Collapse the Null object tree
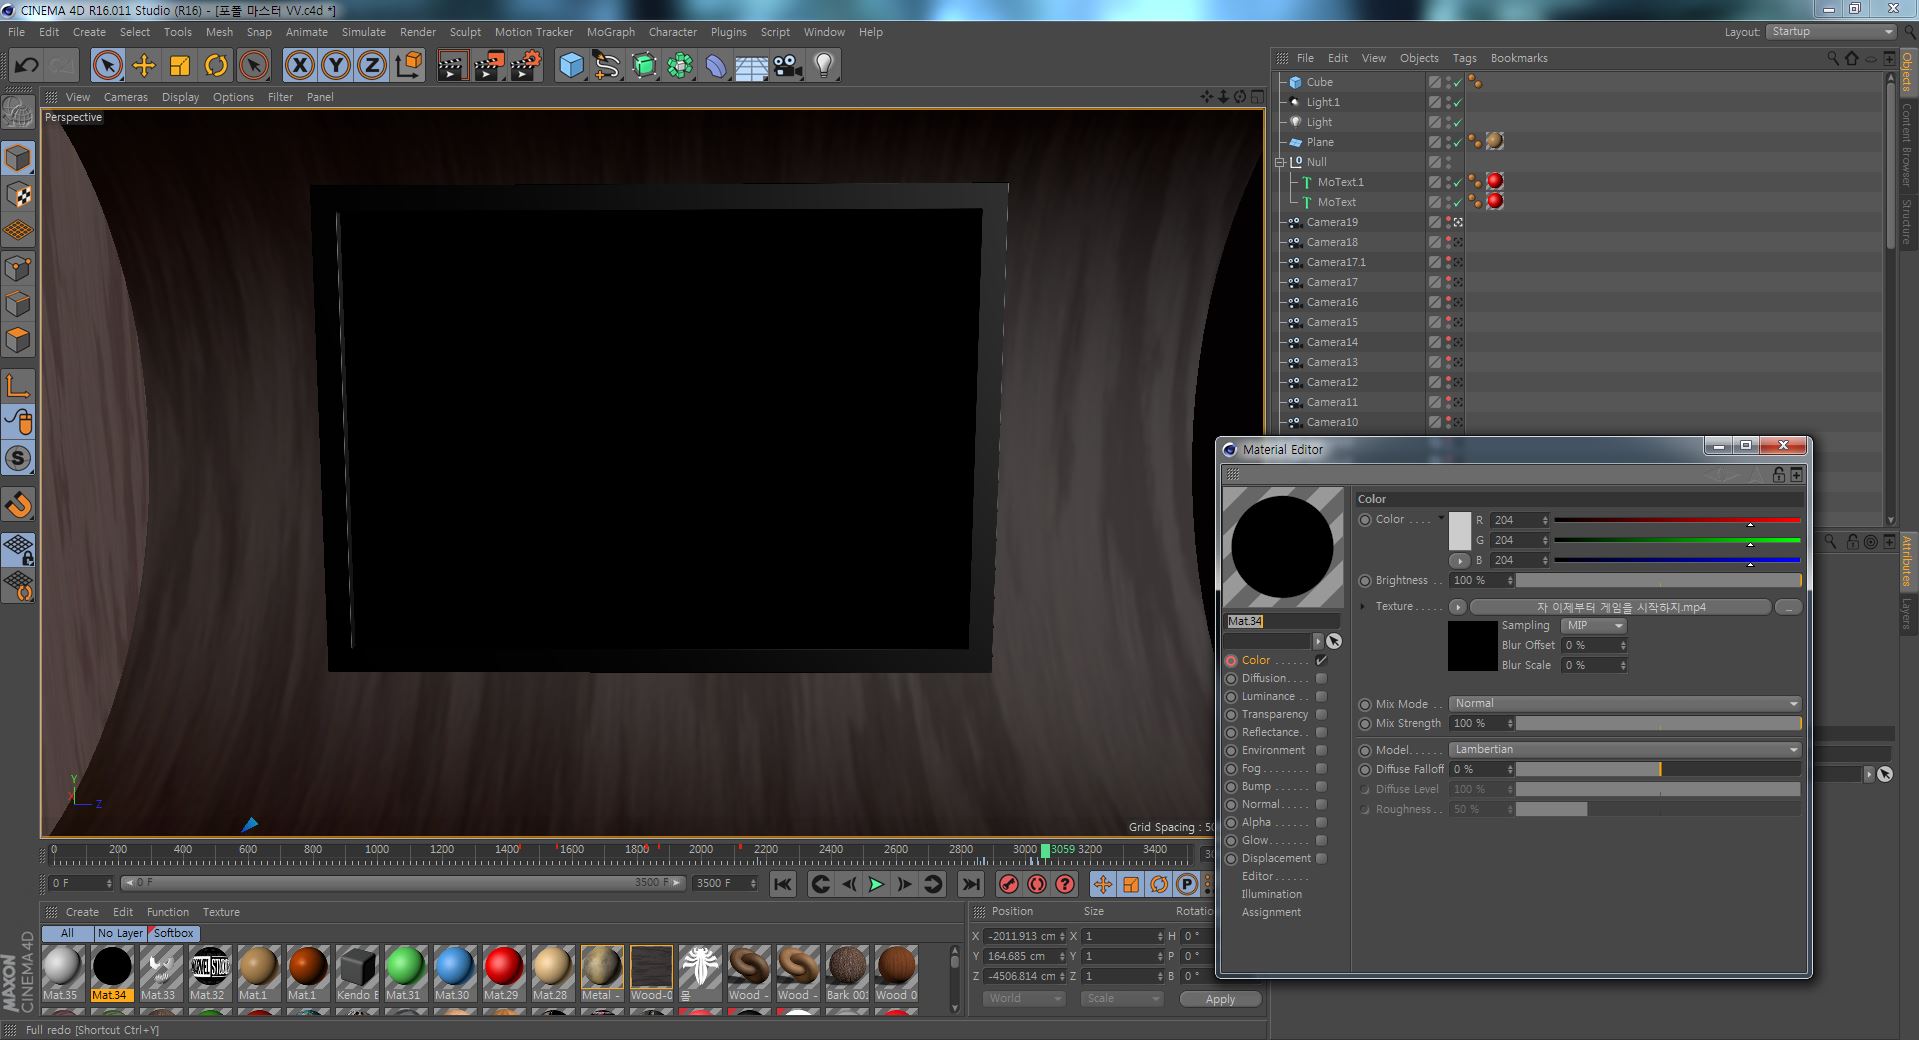 click(x=1279, y=162)
